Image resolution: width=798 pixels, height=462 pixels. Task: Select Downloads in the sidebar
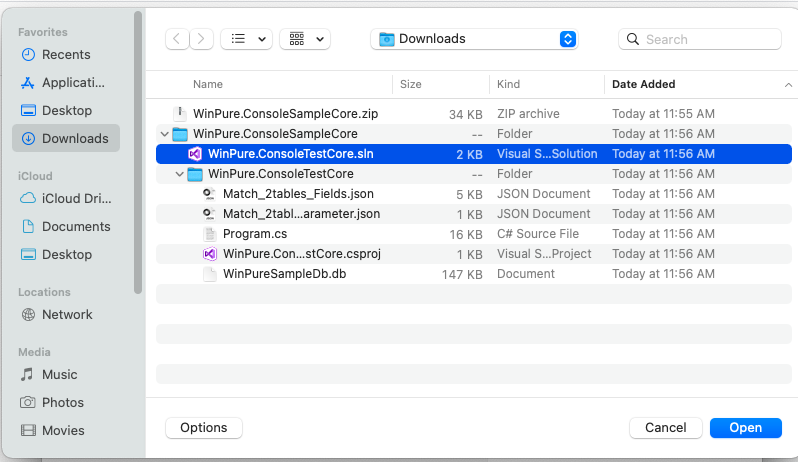pyautogui.click(x=66, y=138)
